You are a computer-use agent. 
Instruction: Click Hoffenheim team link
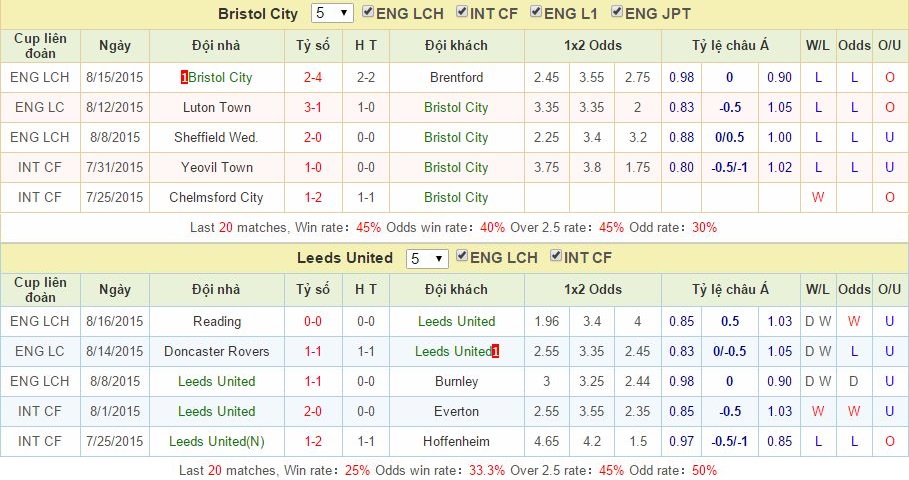(456, 441)
